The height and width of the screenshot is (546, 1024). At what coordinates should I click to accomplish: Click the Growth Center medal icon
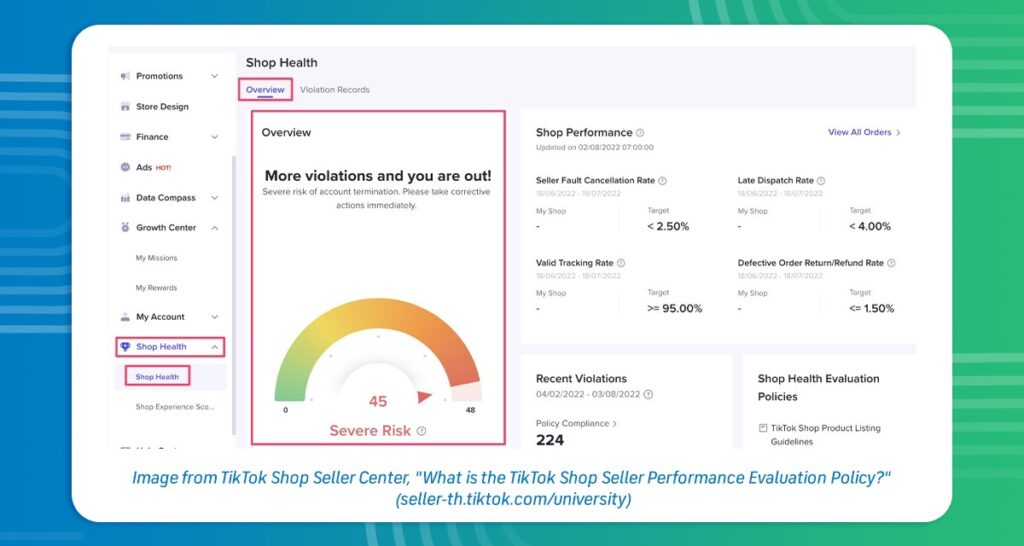[x=125, y=227]
